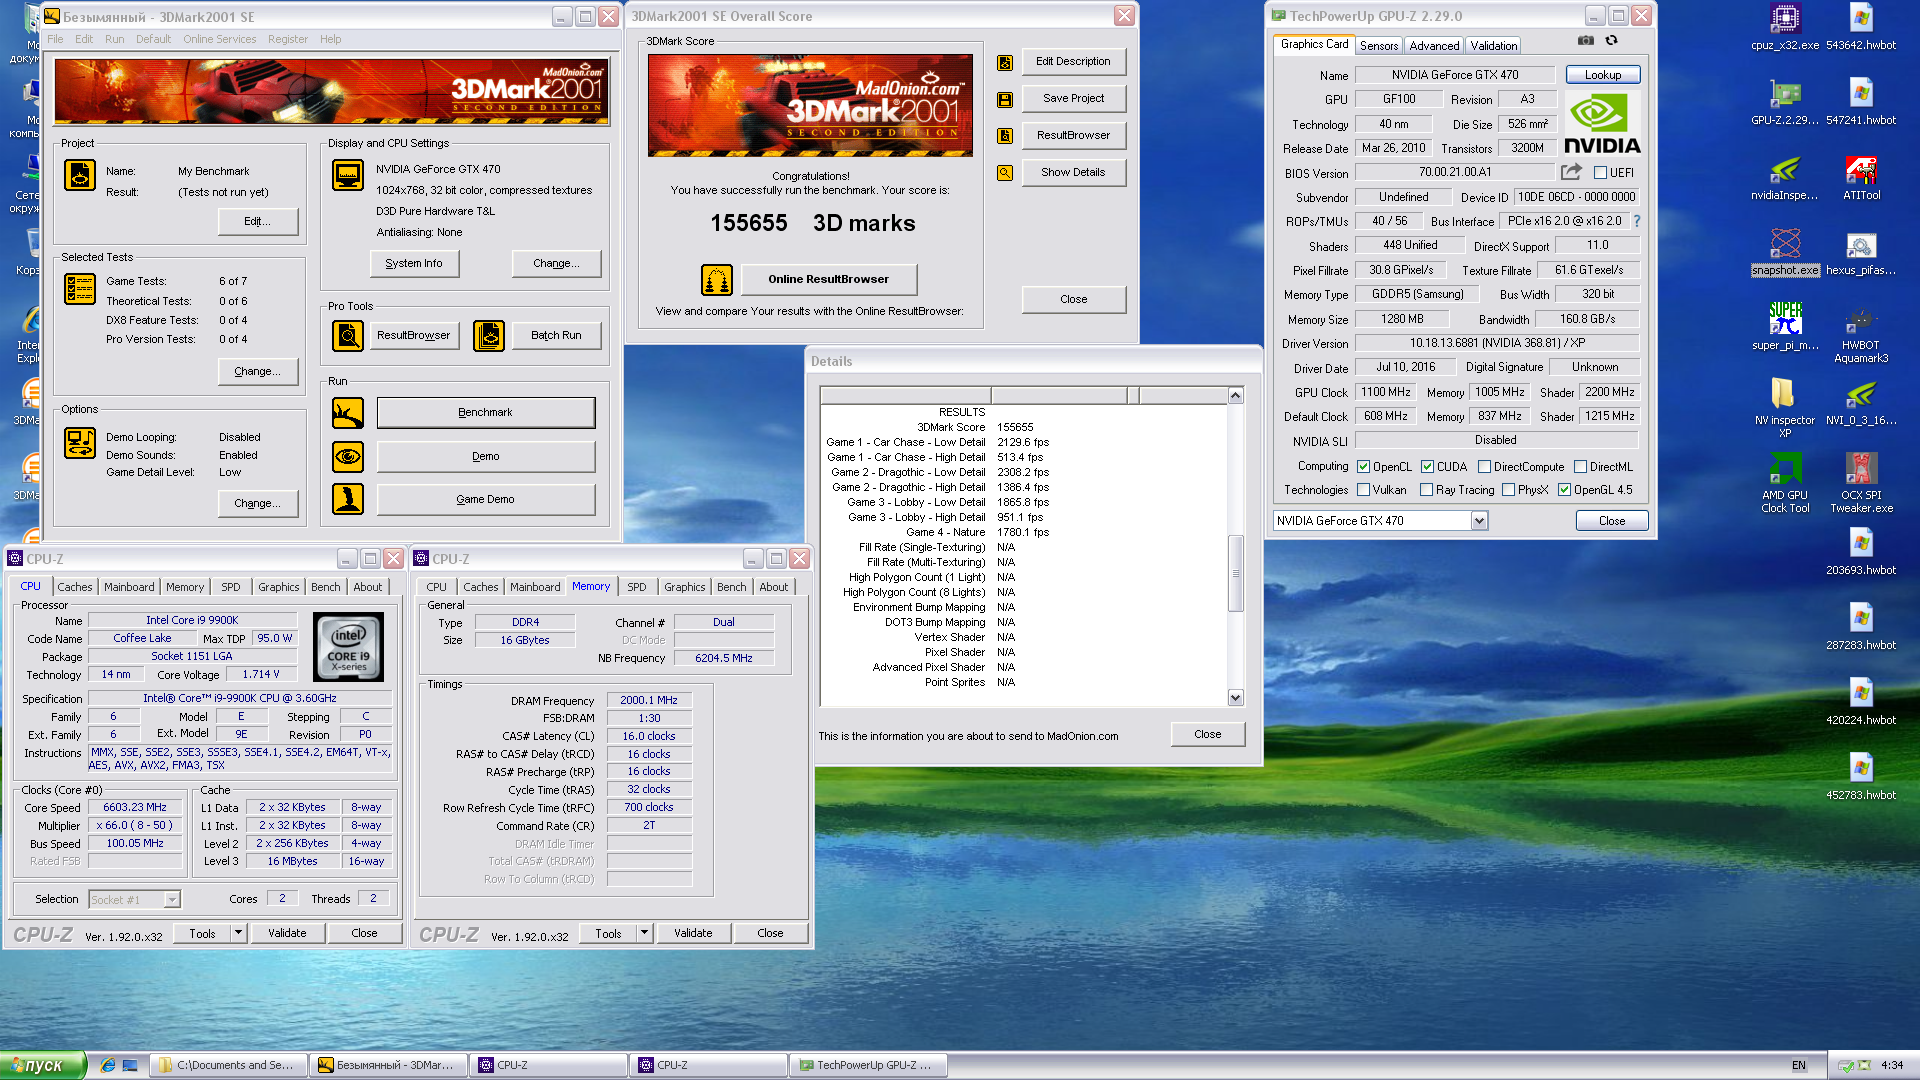
Task: Click GPU-Z screenshot camera icon
Action: tap(1586, 41)
